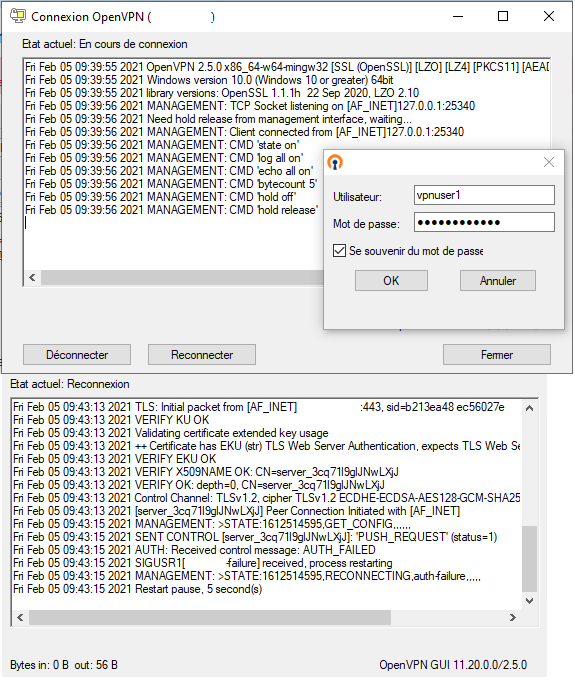
Task: Click the Reconnecter button
Action: tap(202, 355)
